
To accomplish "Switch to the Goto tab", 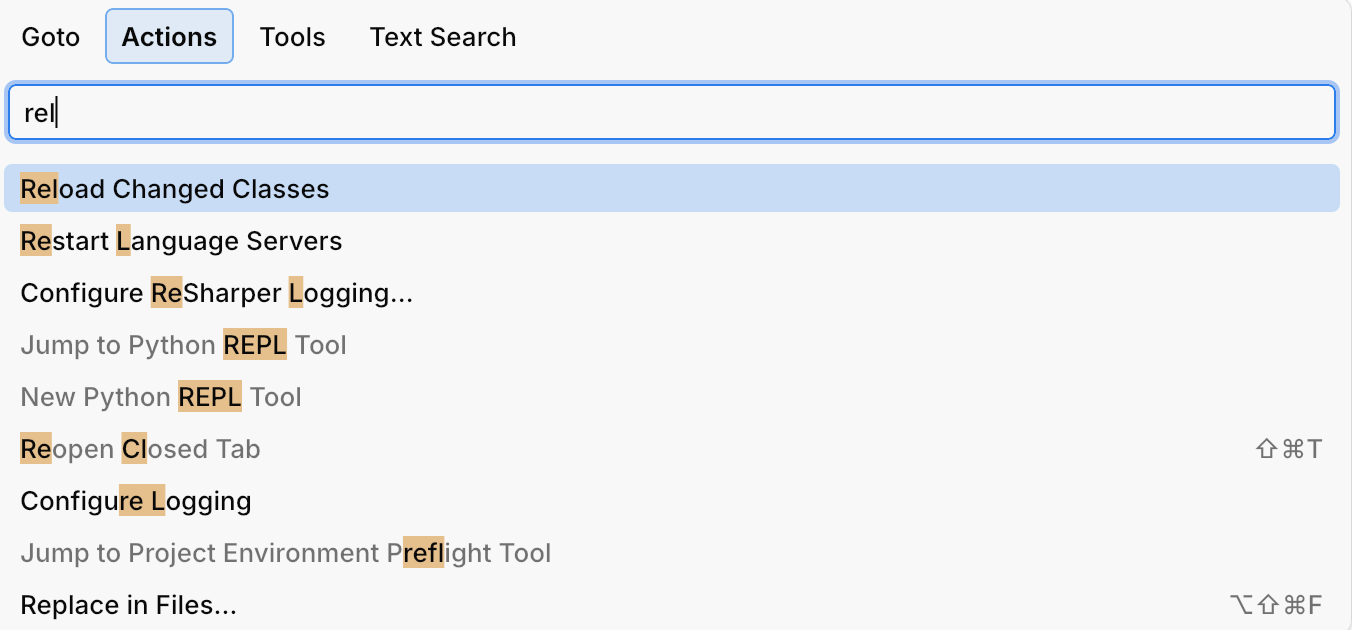I will [x=50, y=36].
